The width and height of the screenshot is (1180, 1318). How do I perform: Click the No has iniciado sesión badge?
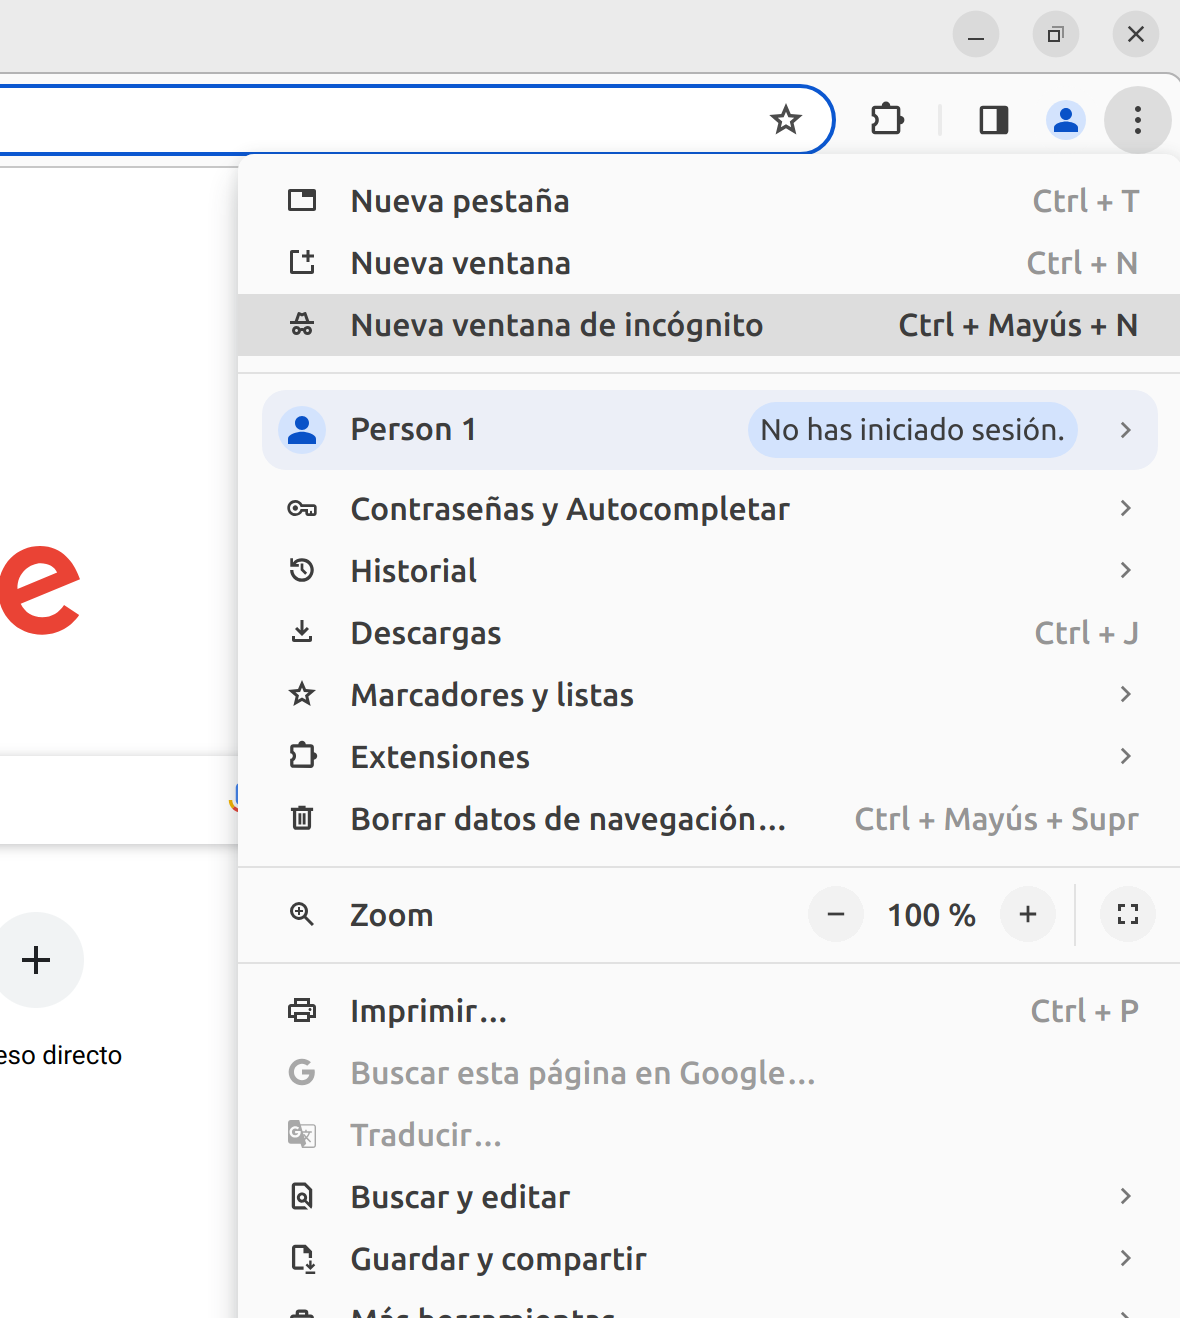pos(912,430)
